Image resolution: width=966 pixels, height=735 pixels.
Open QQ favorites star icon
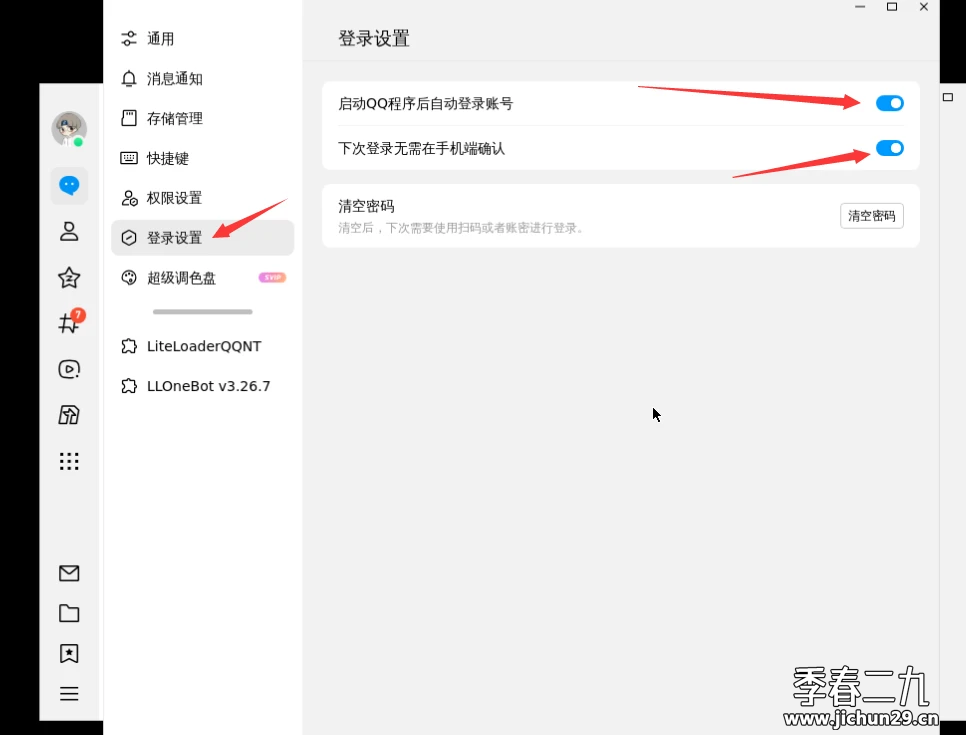pos(69,277)
